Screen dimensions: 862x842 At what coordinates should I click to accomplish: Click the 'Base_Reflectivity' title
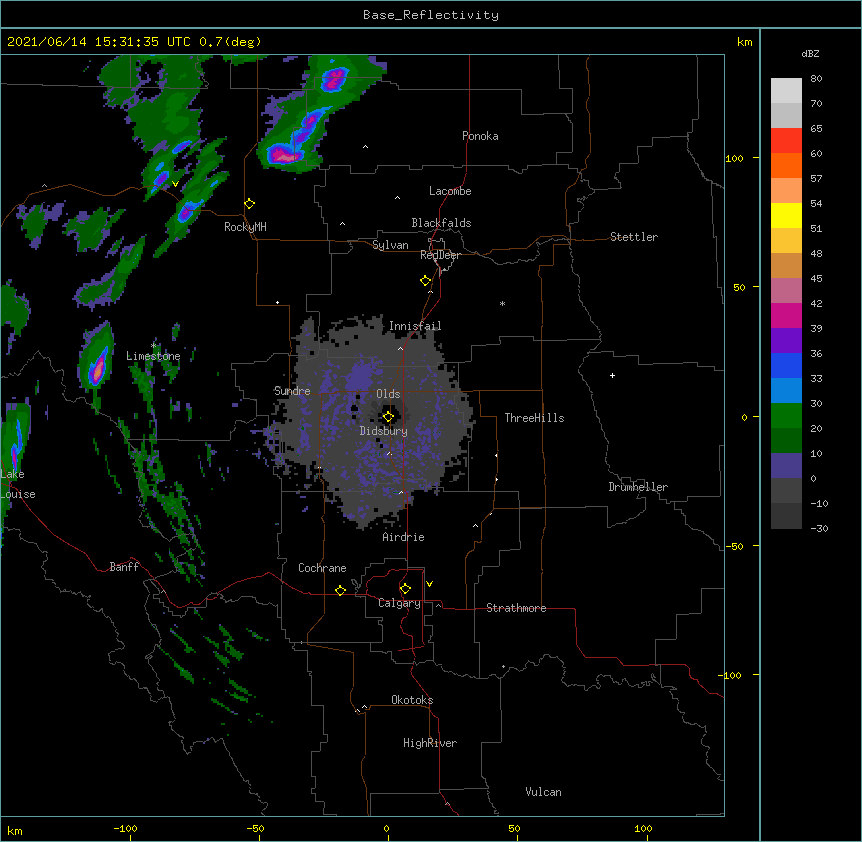[431, 15]
